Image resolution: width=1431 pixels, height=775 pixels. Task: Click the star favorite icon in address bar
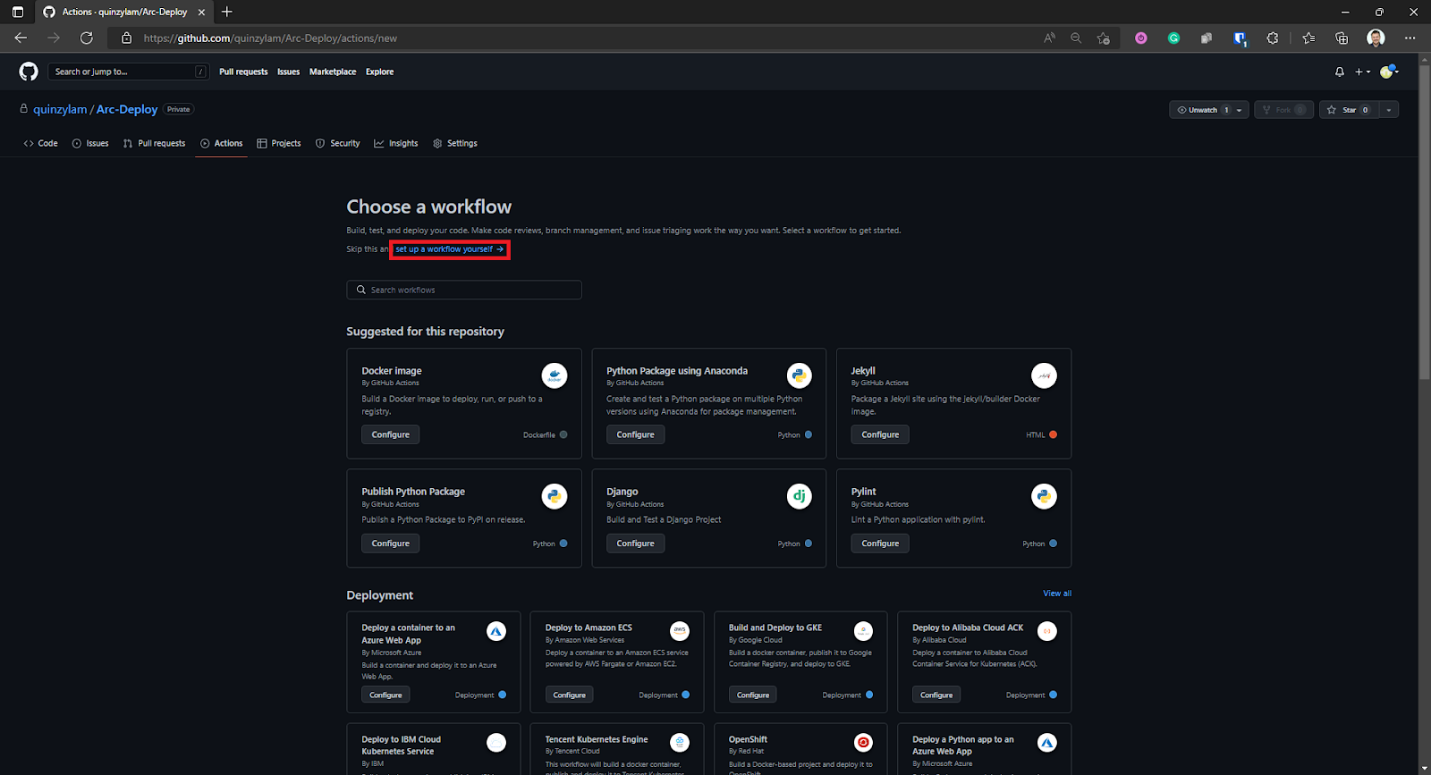[x=1103, y=38]
